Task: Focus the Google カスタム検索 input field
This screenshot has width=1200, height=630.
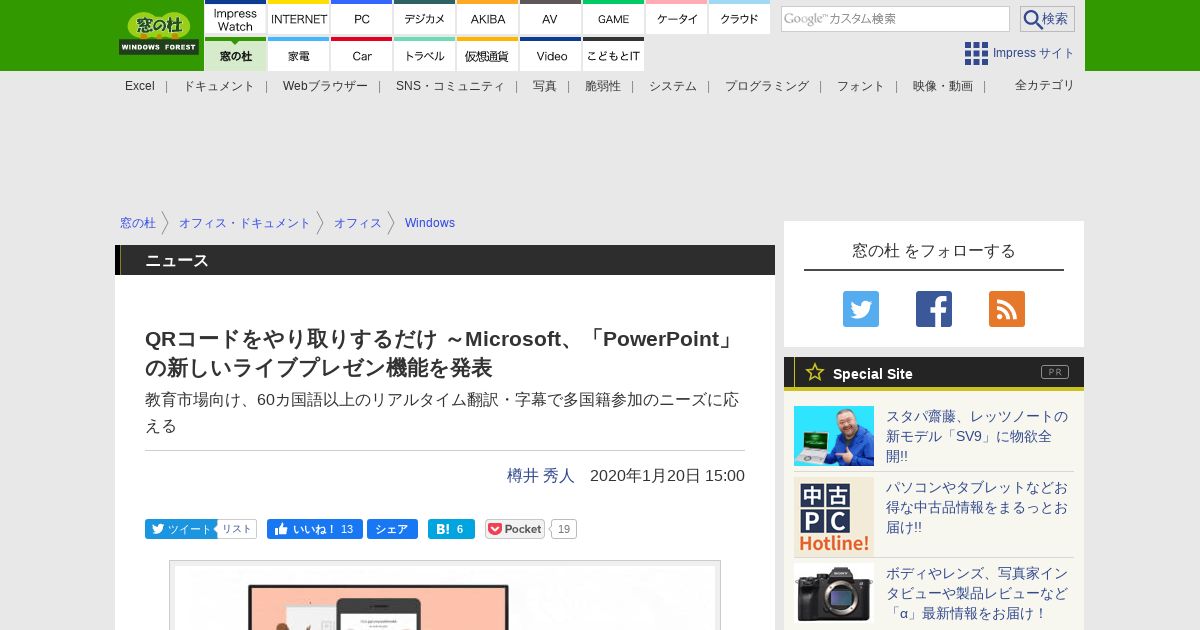Action: (895, 19)
